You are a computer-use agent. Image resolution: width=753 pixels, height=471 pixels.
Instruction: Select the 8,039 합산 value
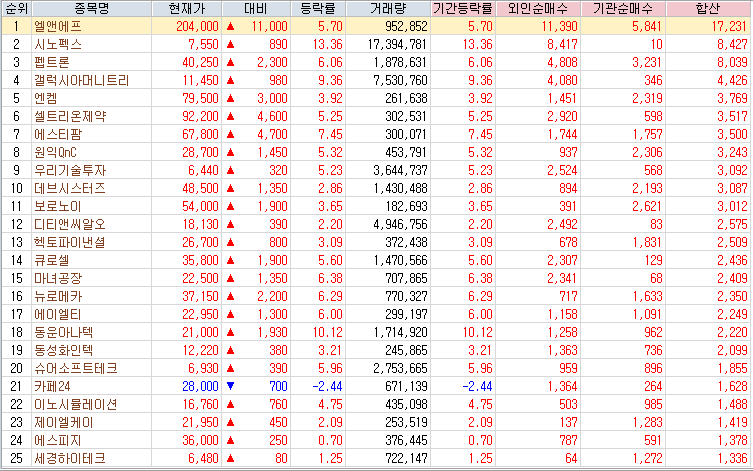732,62
